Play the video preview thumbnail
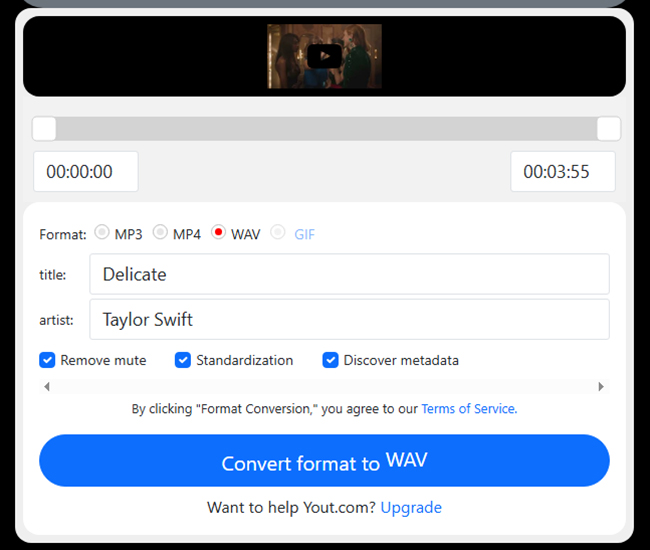Image resolution: width=650 pixels, height=550 pixels. point(324,56)
